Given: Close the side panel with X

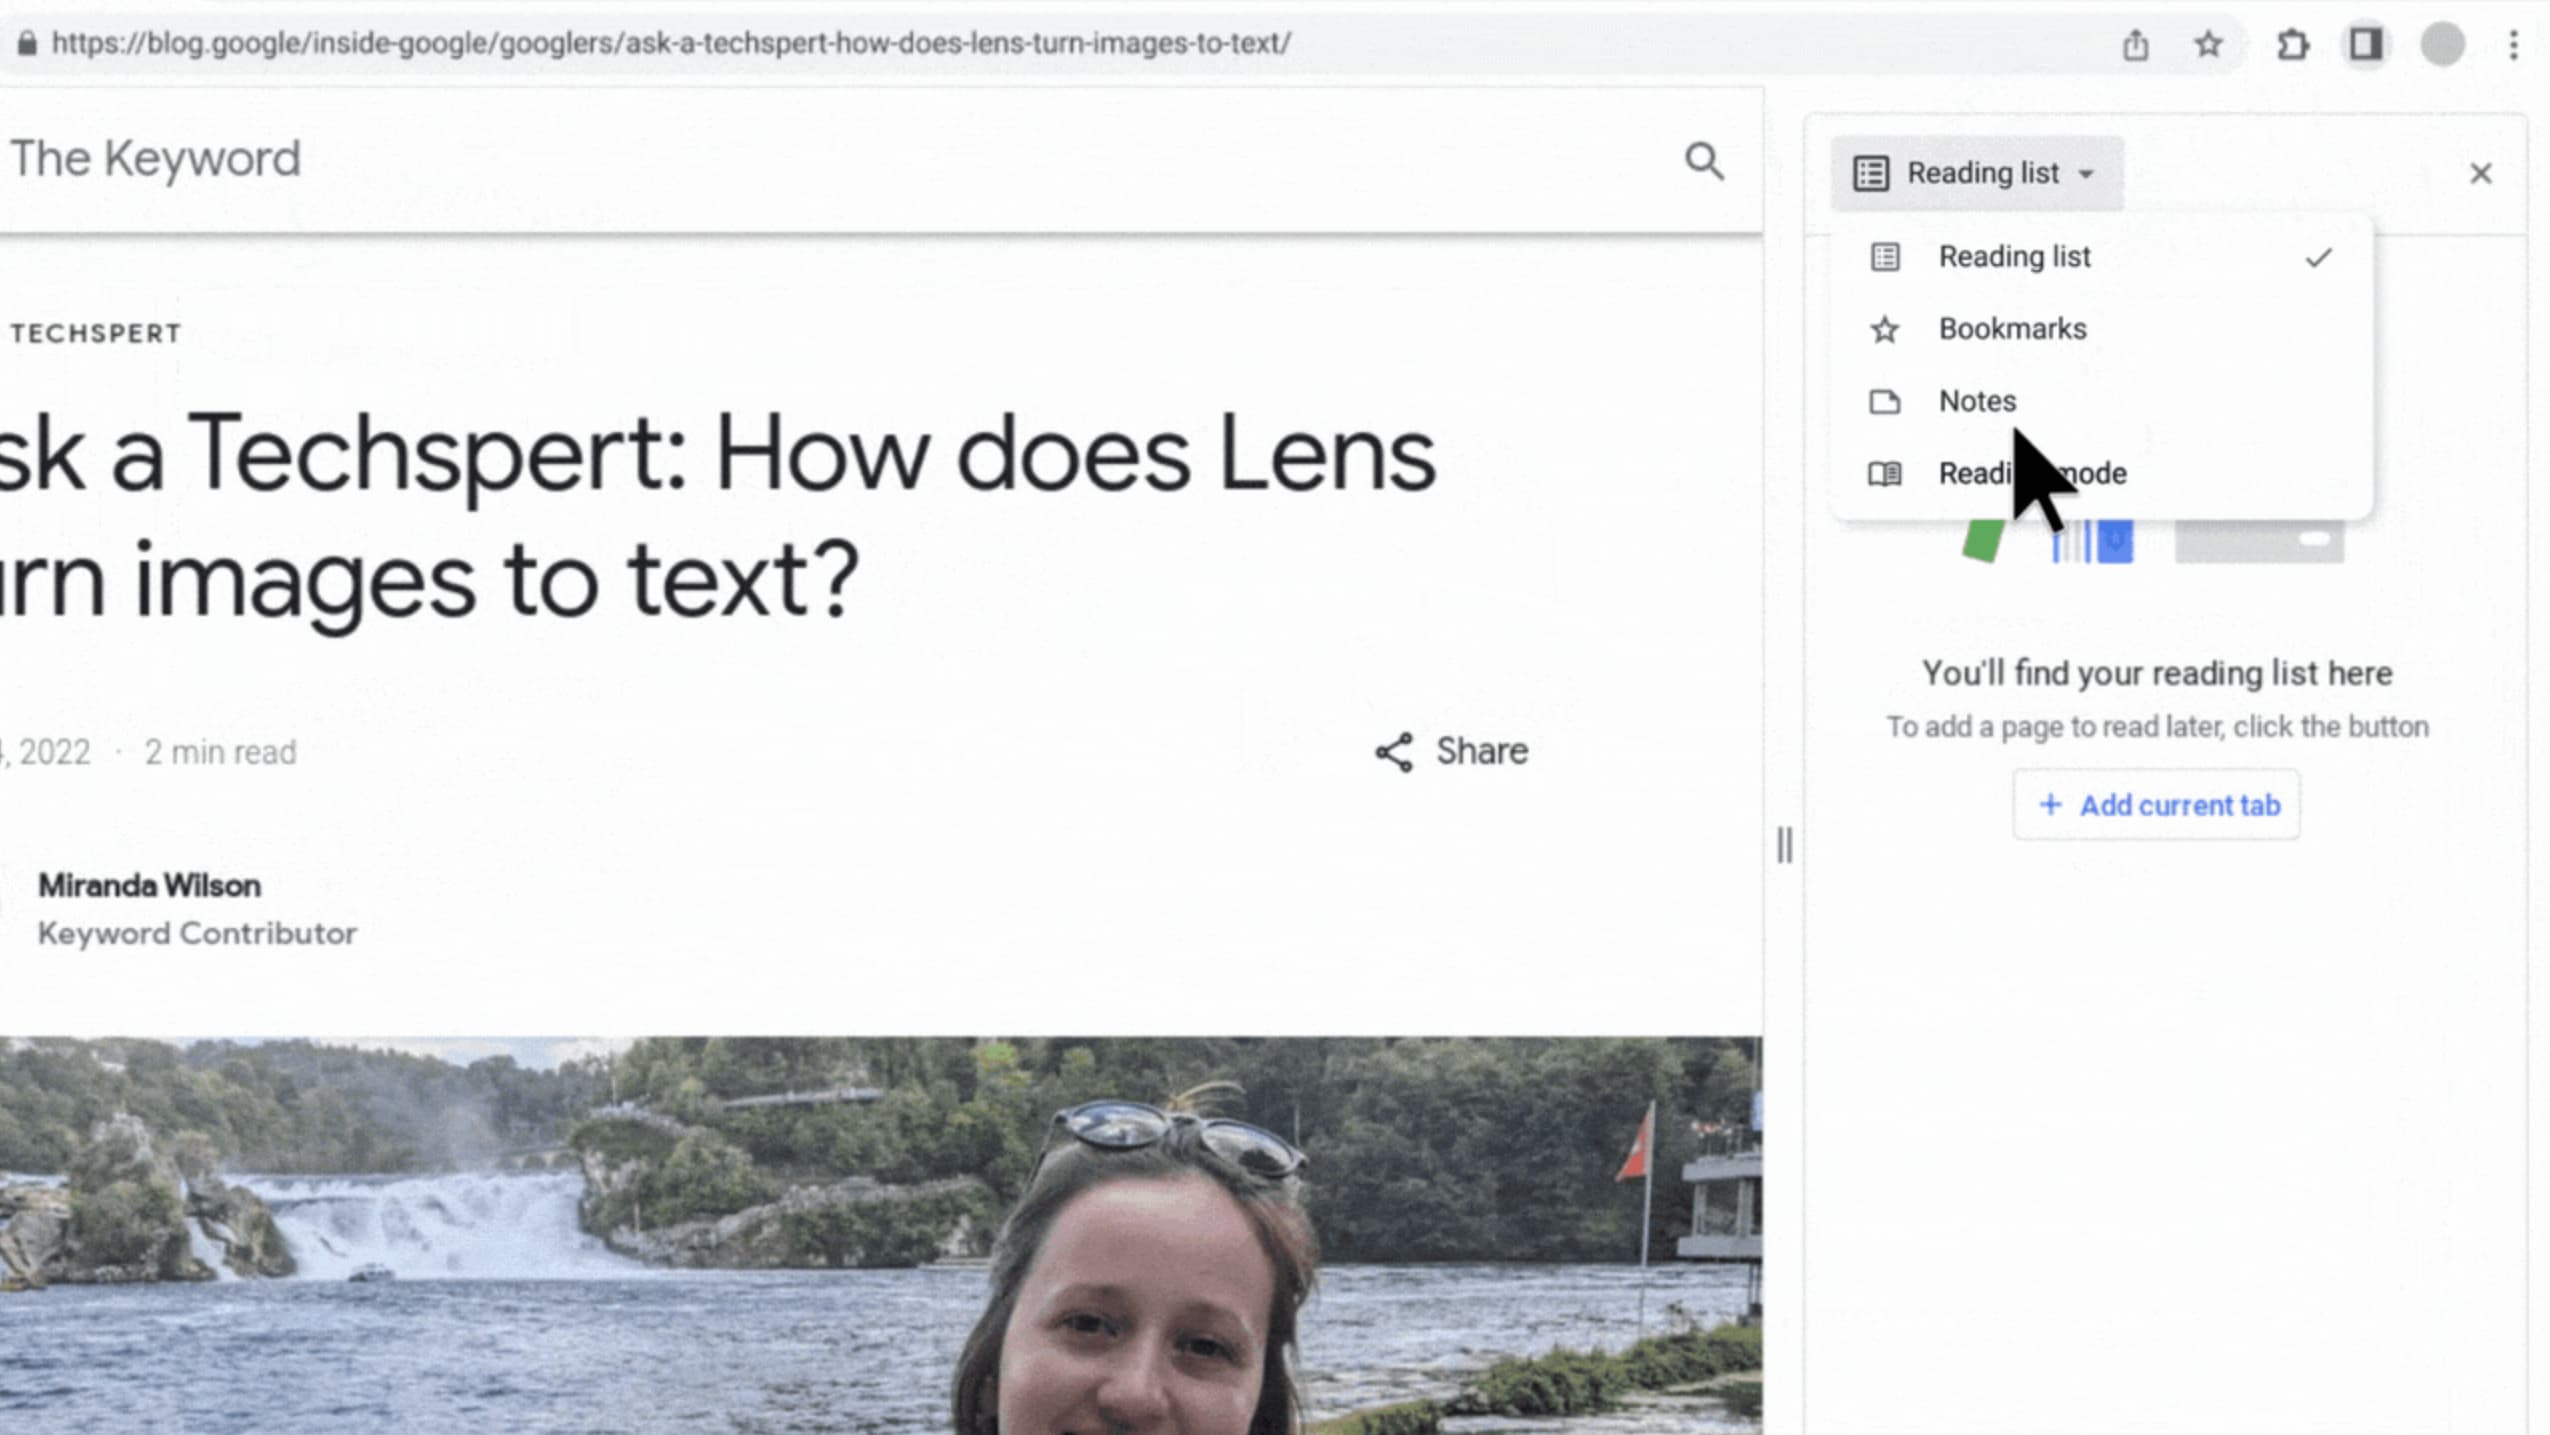Looking at the screenshot, I should [2480, 174].
